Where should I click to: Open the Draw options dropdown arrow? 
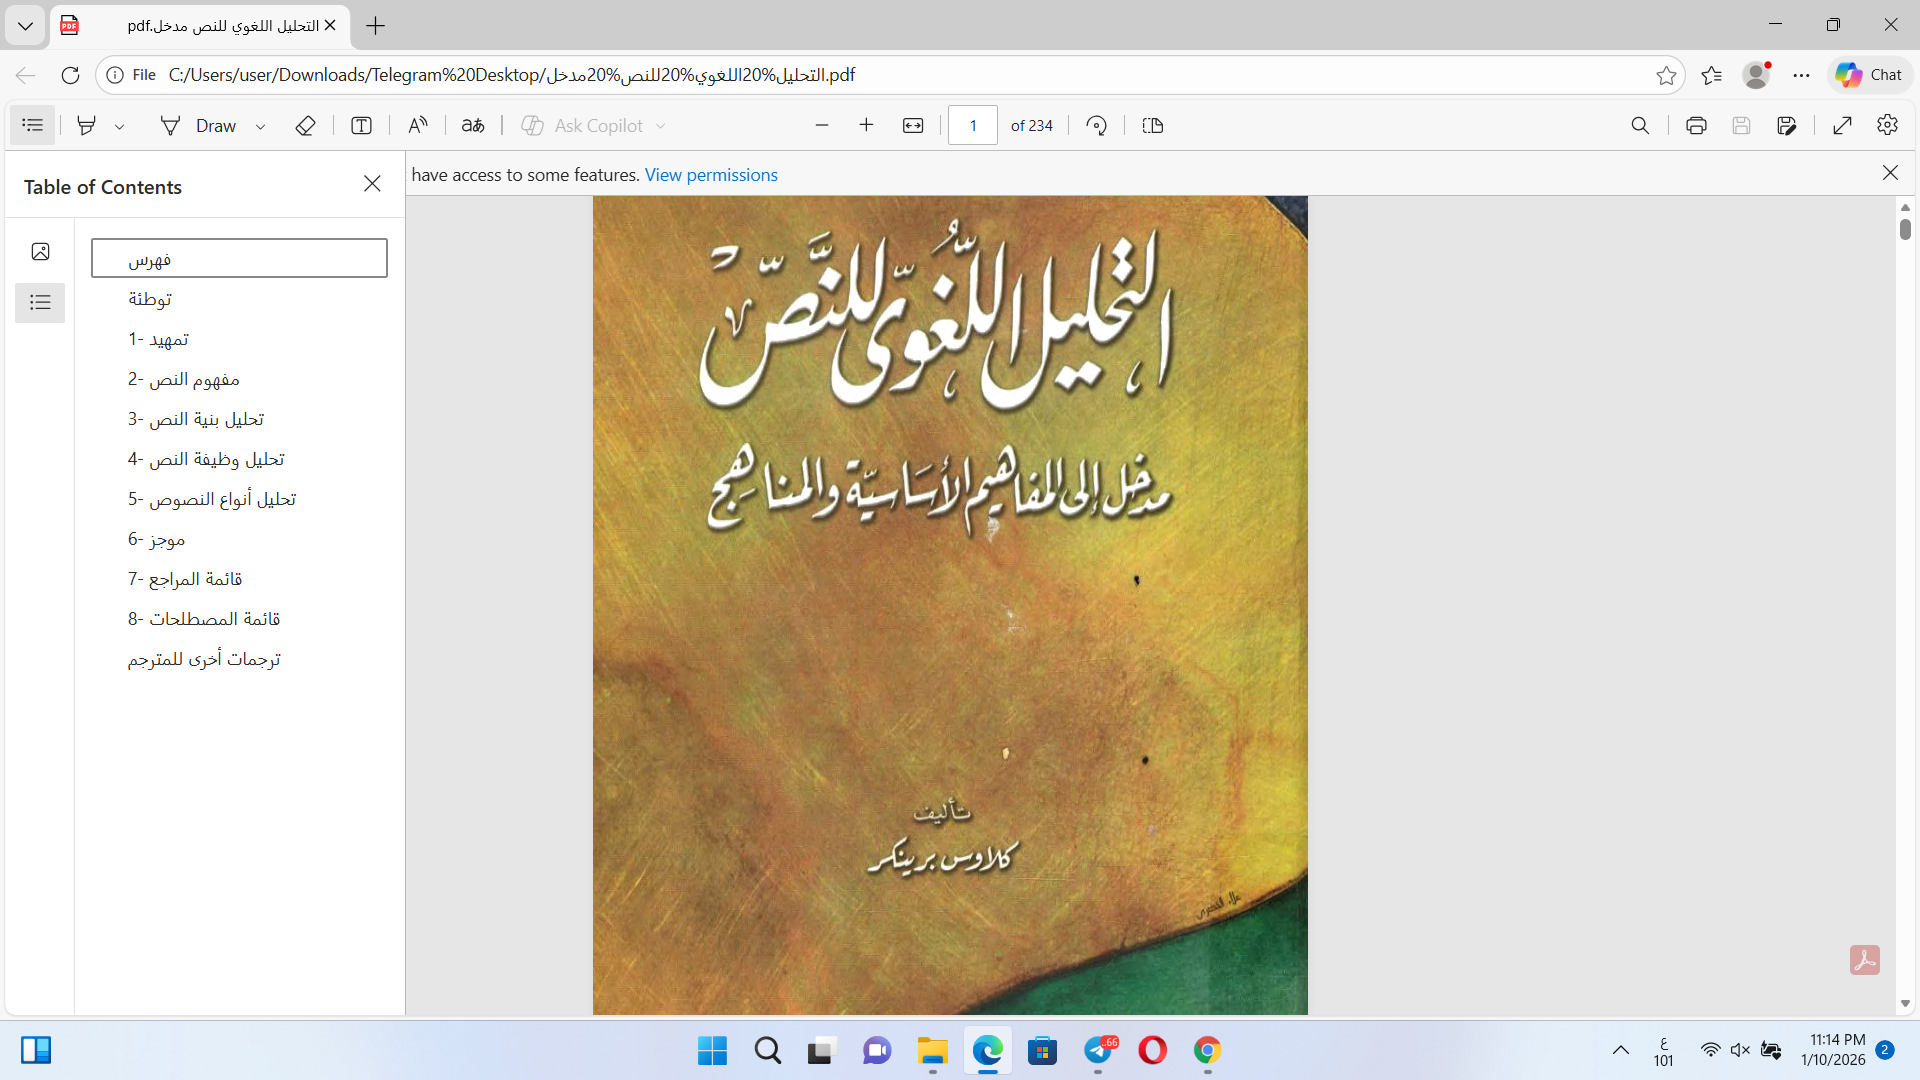coord(260,127)
